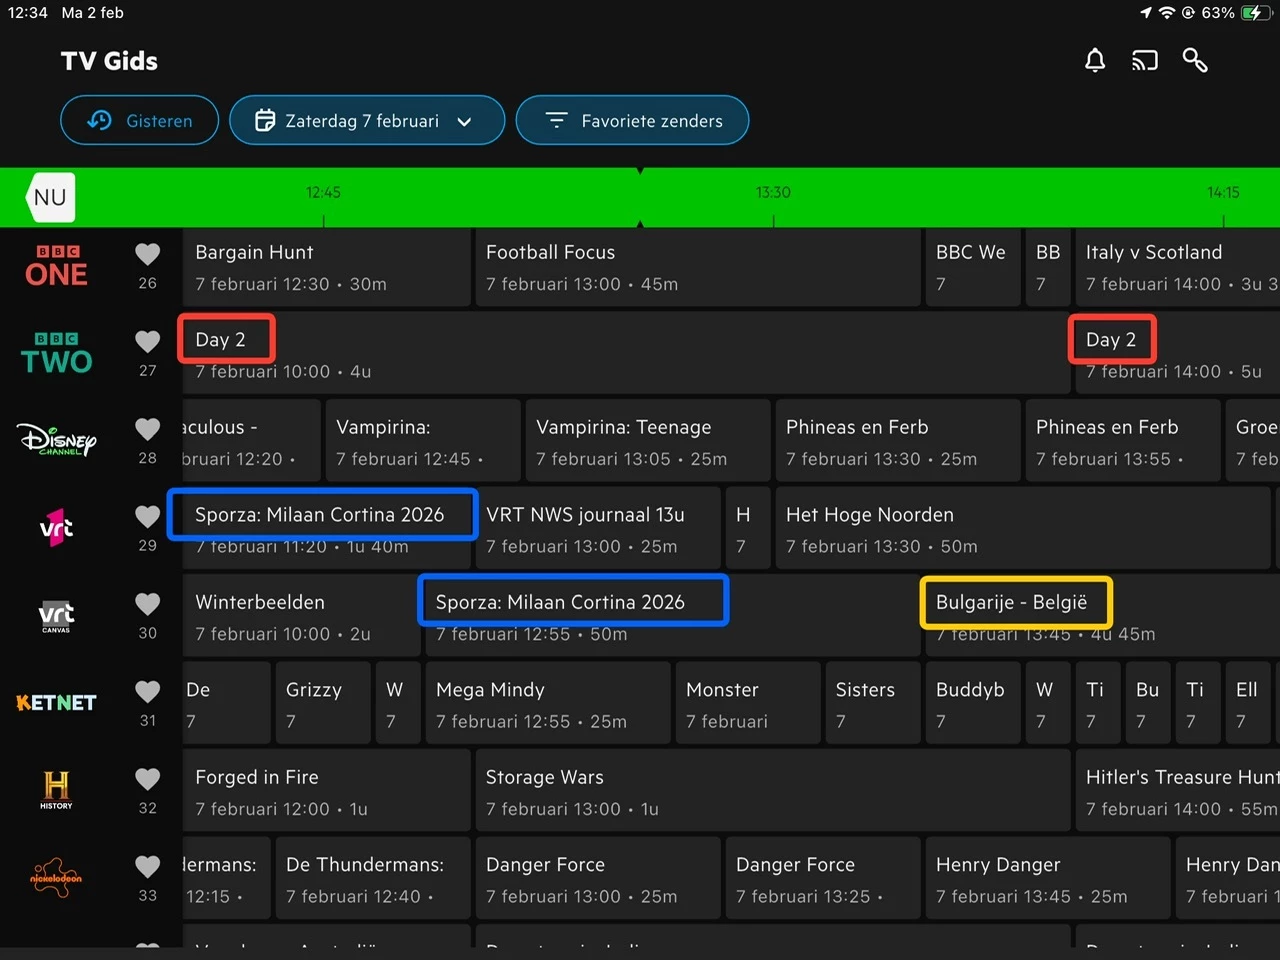The height and width of the screenshot is (960, 1280).
Task: Open Monster programme on Ketnet
Action: (x=748, y=705)
